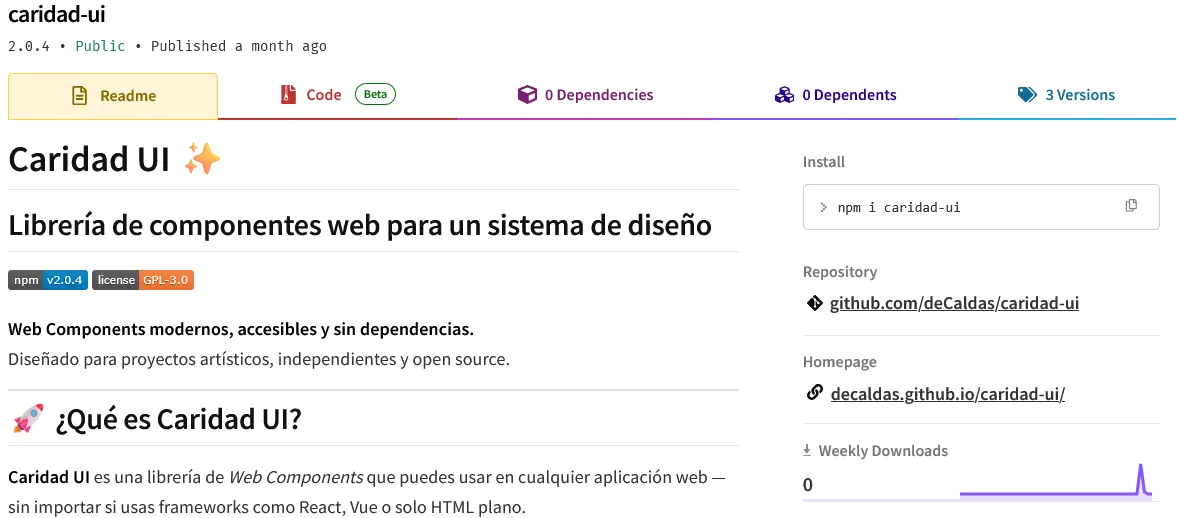
Task: Click the npm i caridad-ui install box
Action: coord(960,207)
